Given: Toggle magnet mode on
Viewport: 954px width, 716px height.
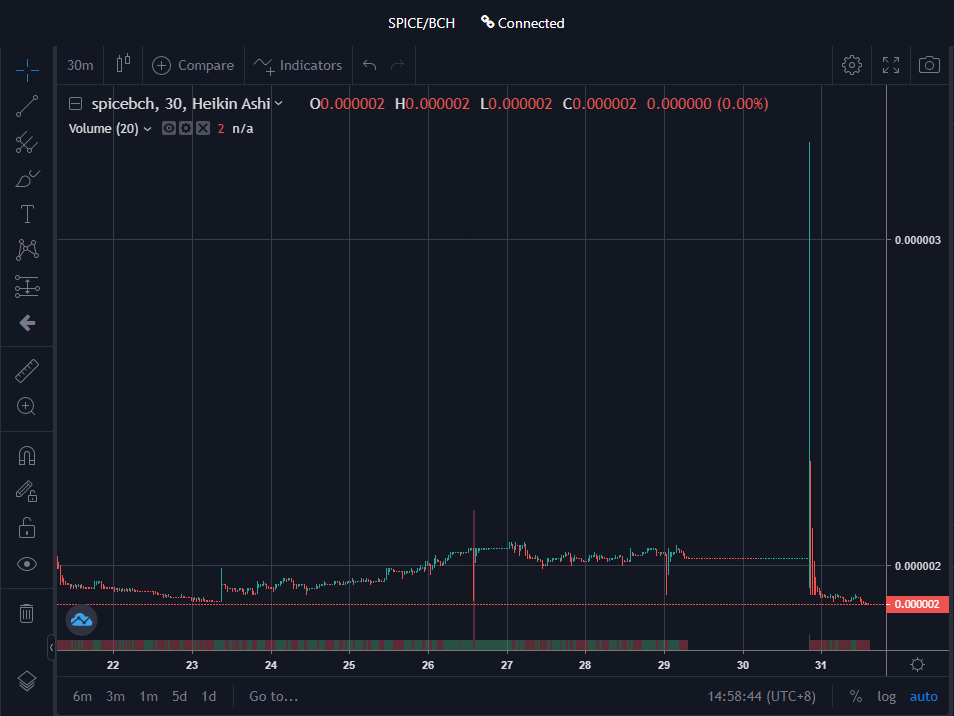Looking at the screenshot, I should pyautogui.click(x=27, y=456).
